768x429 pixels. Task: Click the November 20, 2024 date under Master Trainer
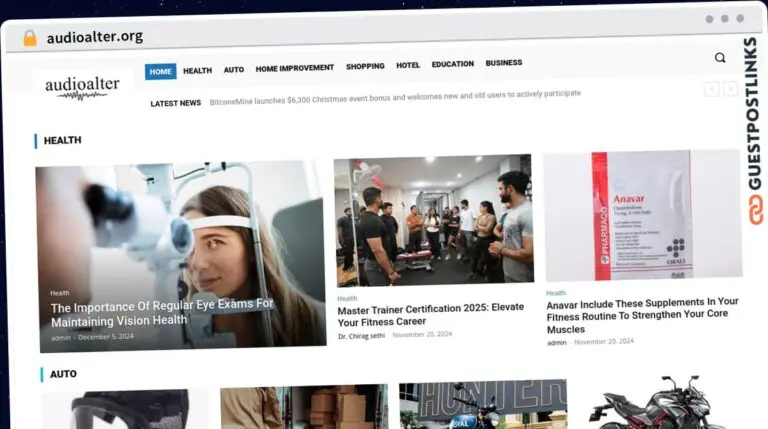pos(422,334)
